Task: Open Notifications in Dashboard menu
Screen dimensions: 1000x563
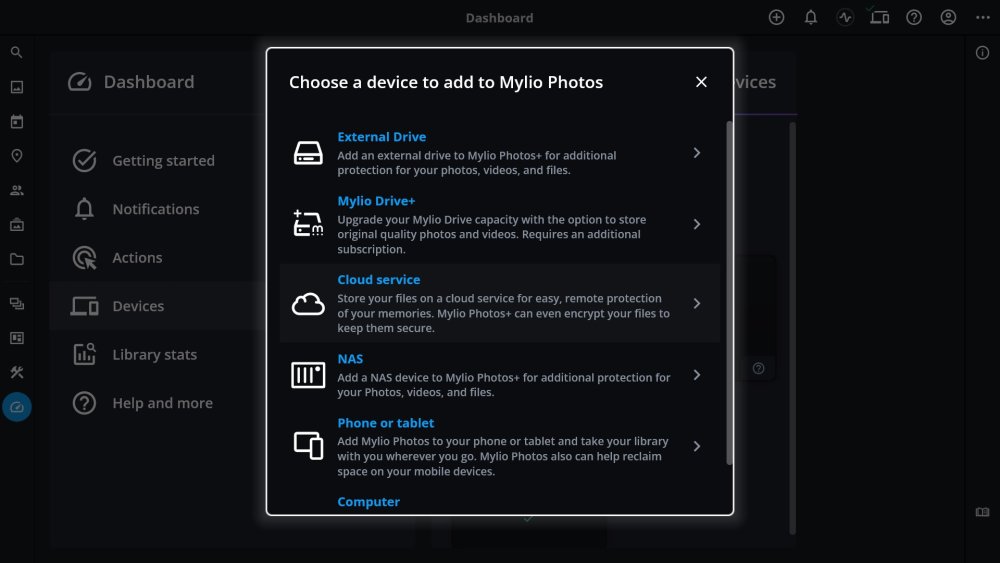Action: [156, 209]
